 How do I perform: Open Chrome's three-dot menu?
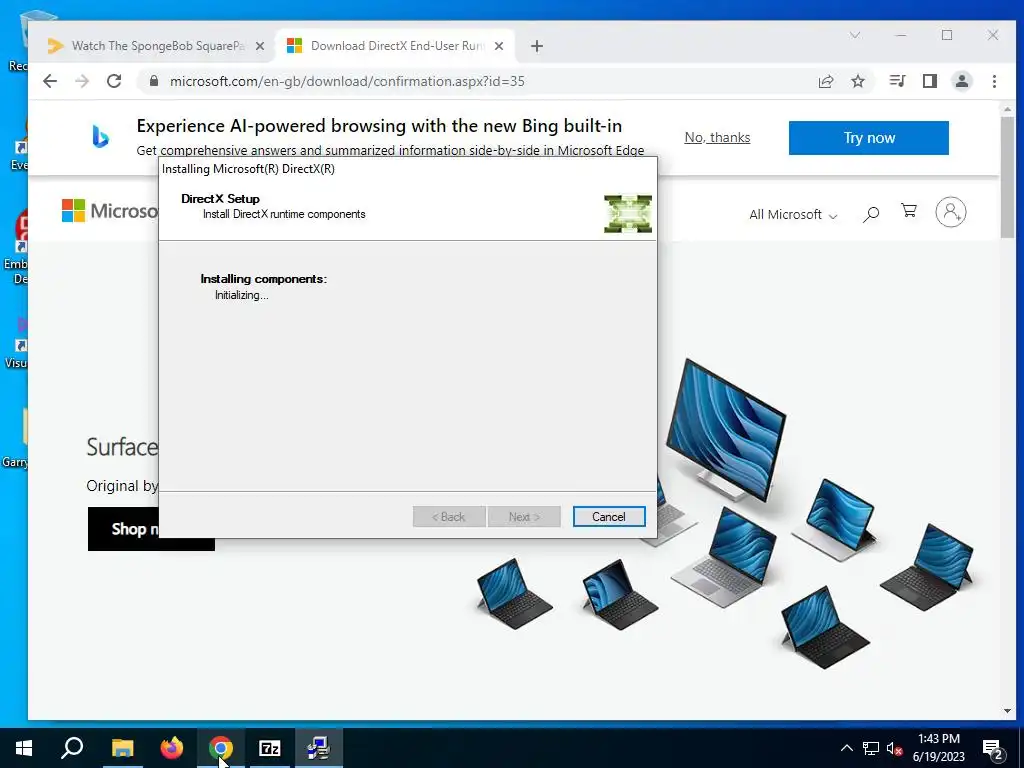[994, 81]
